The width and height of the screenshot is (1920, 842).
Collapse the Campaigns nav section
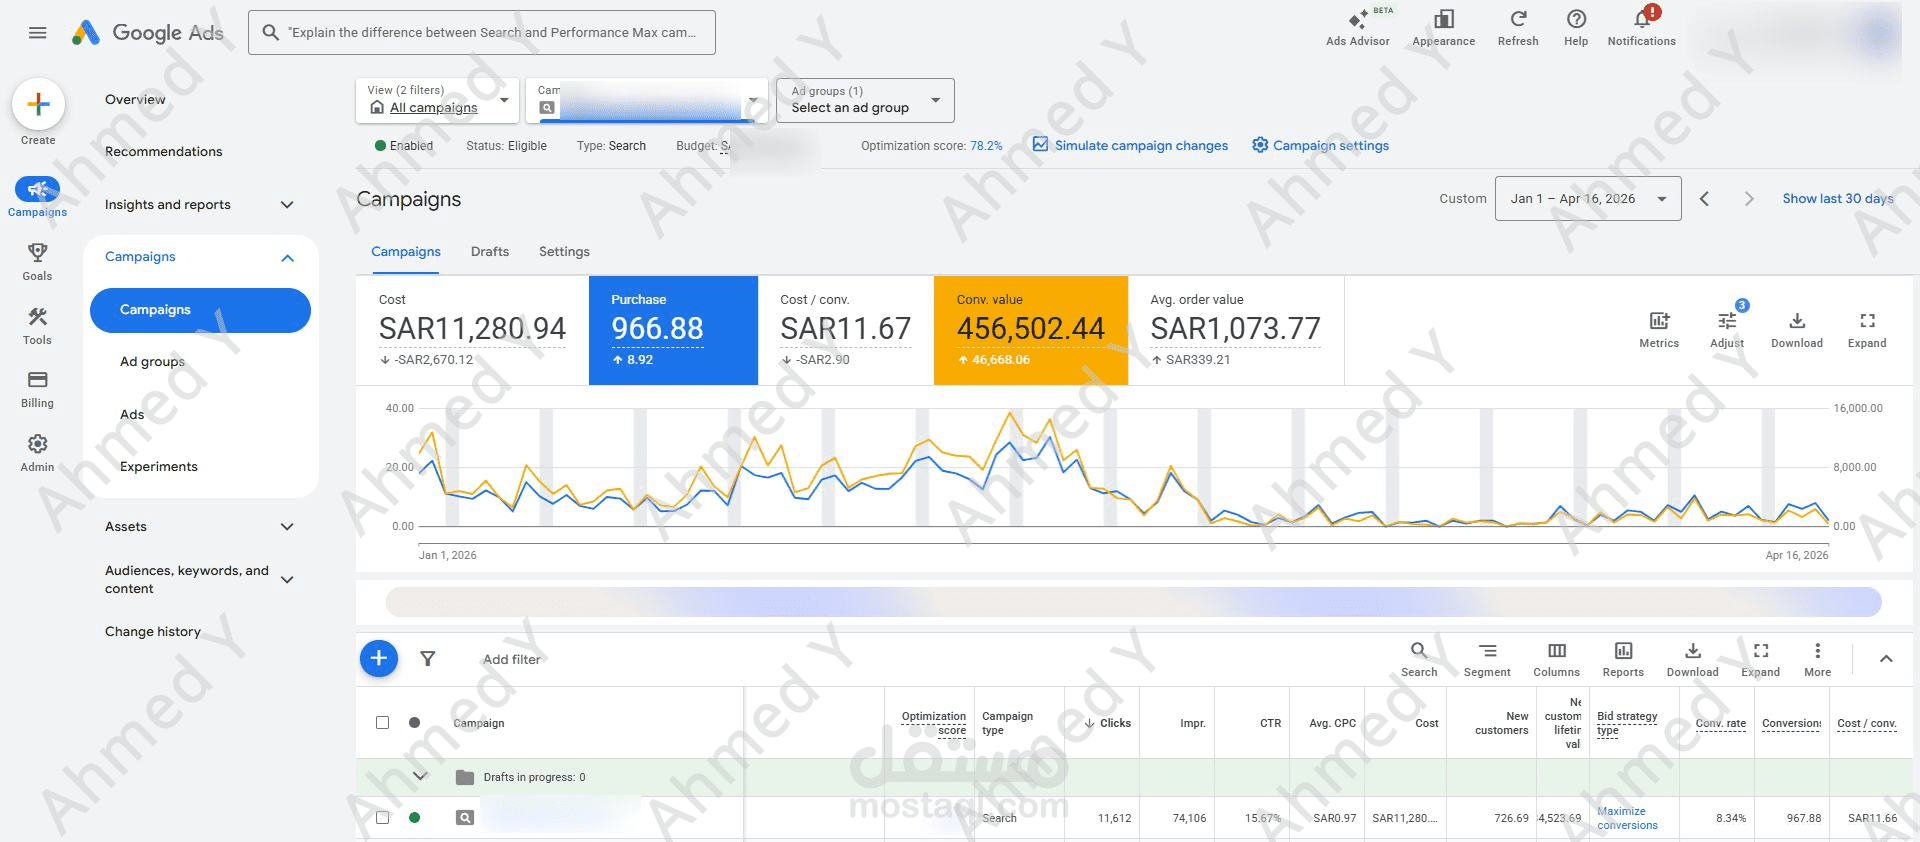287,257
